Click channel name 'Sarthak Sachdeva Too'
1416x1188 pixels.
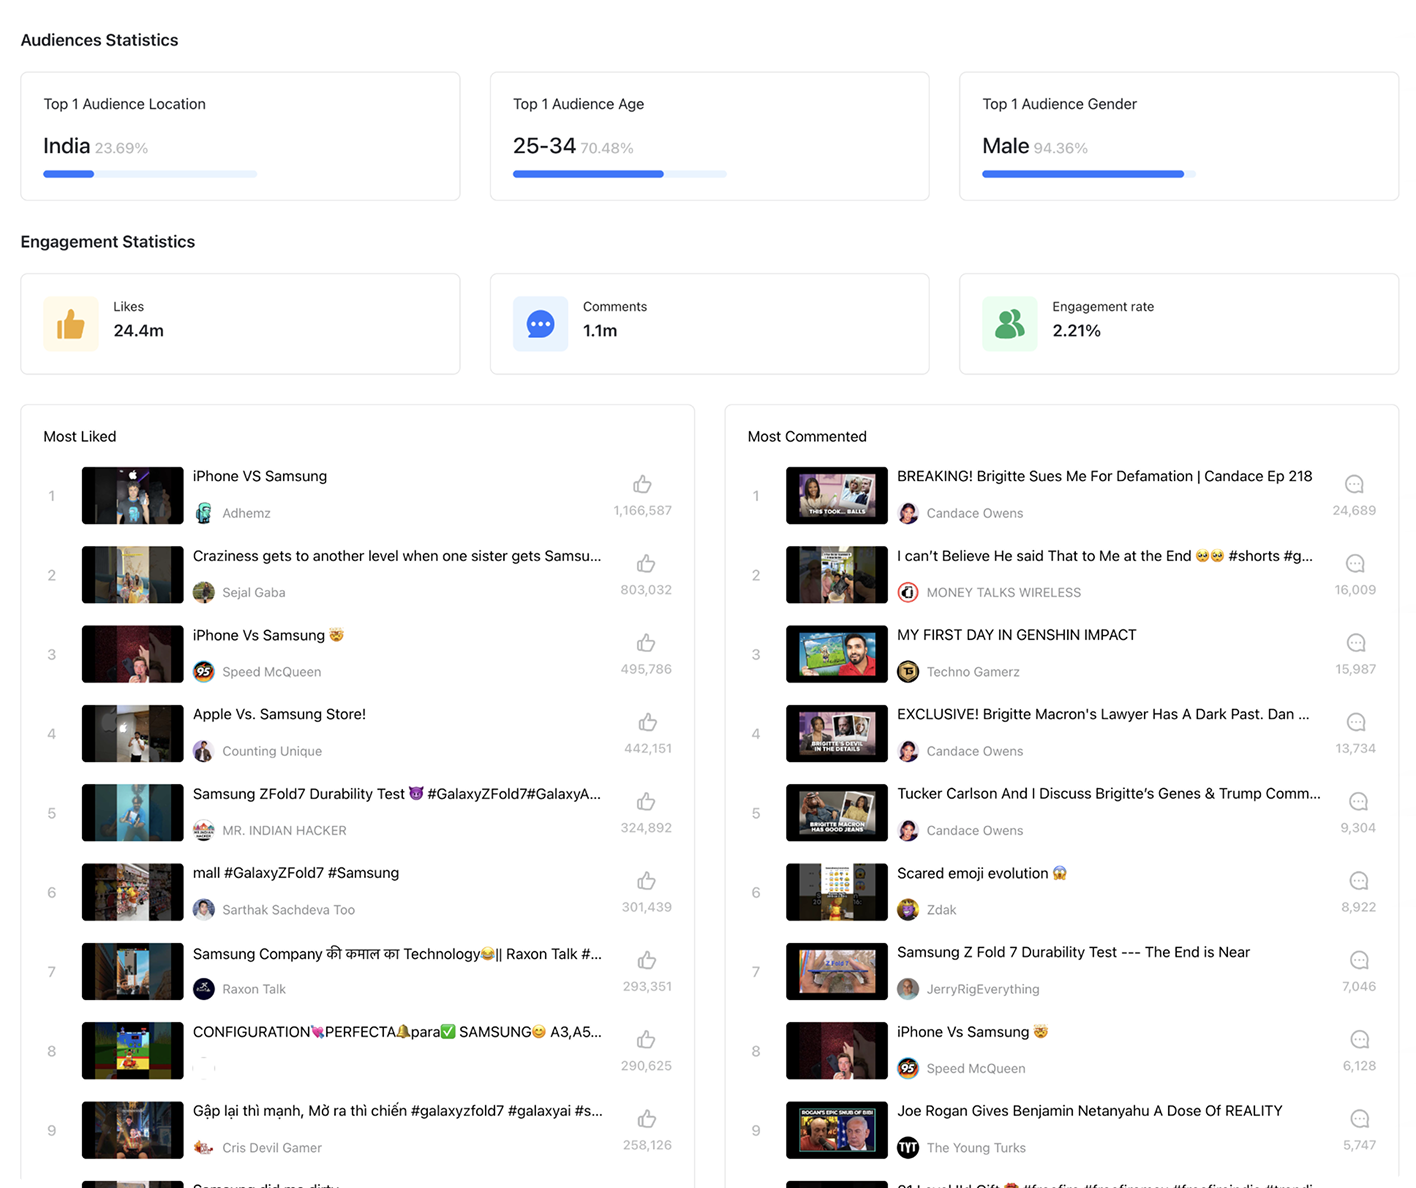pos(288,910)
